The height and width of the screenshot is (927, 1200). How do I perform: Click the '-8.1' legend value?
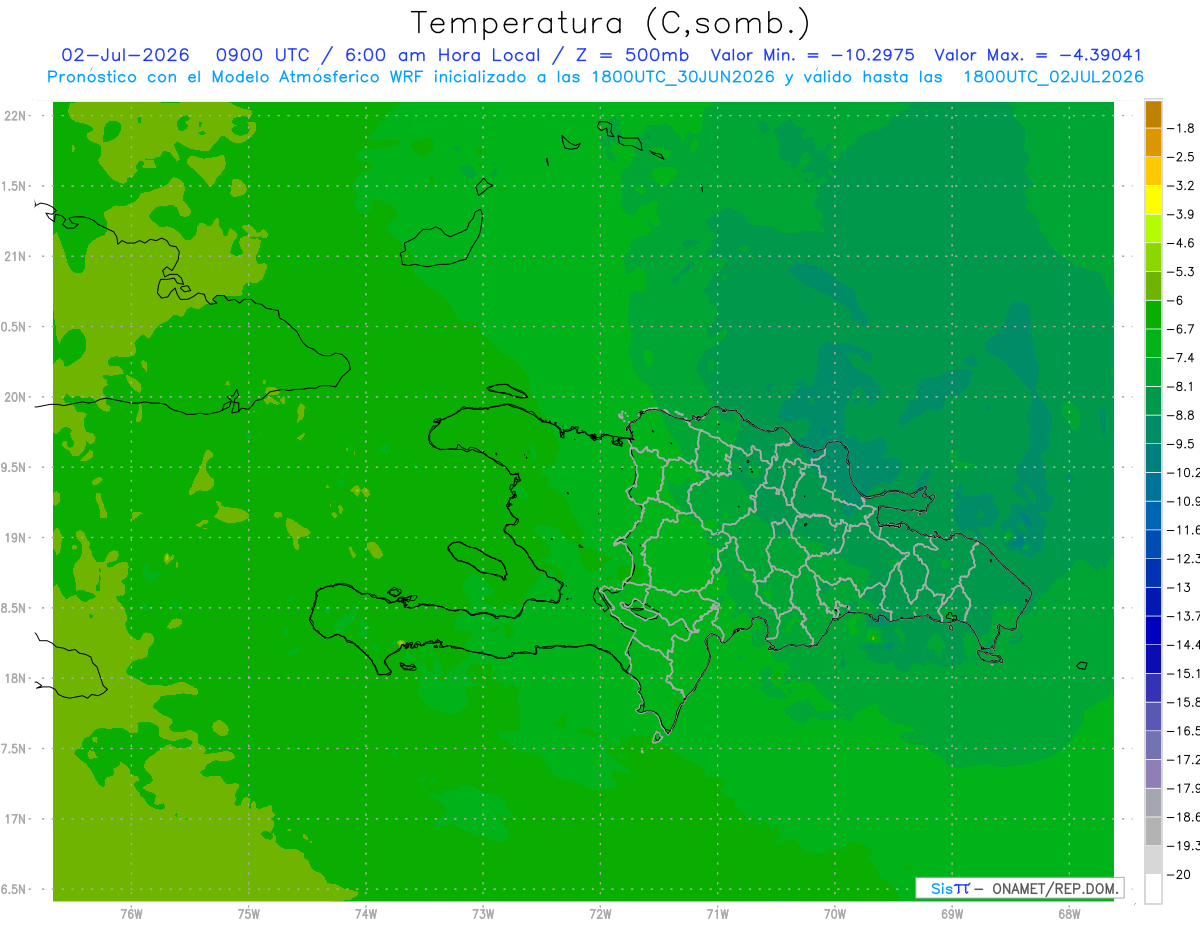[1181, 386]
